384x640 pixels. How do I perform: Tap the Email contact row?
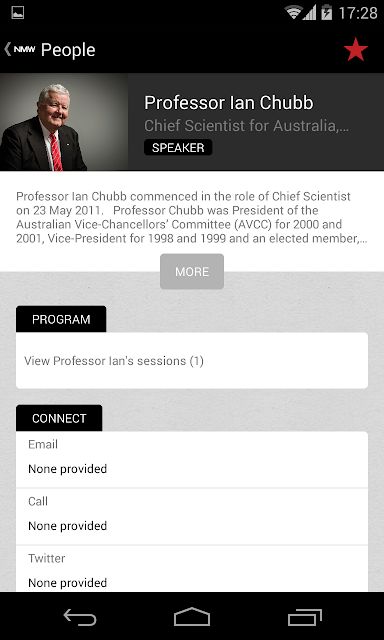tap(192, 460)
